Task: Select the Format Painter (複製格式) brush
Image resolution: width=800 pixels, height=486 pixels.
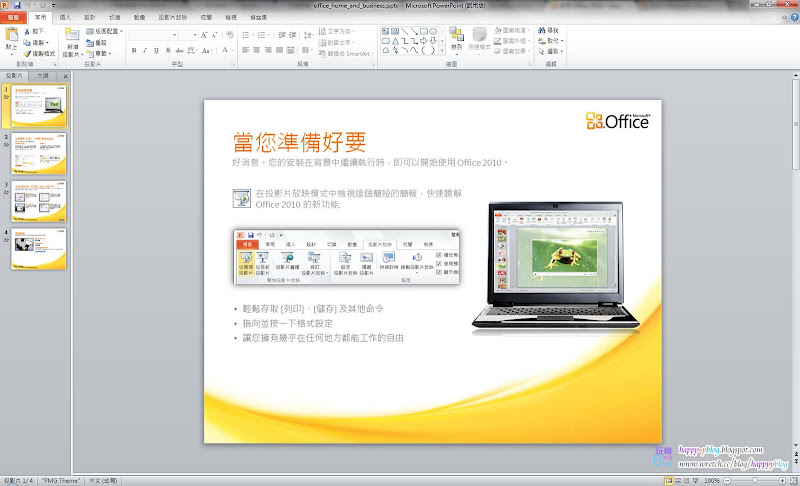Action: coord(27,54)
